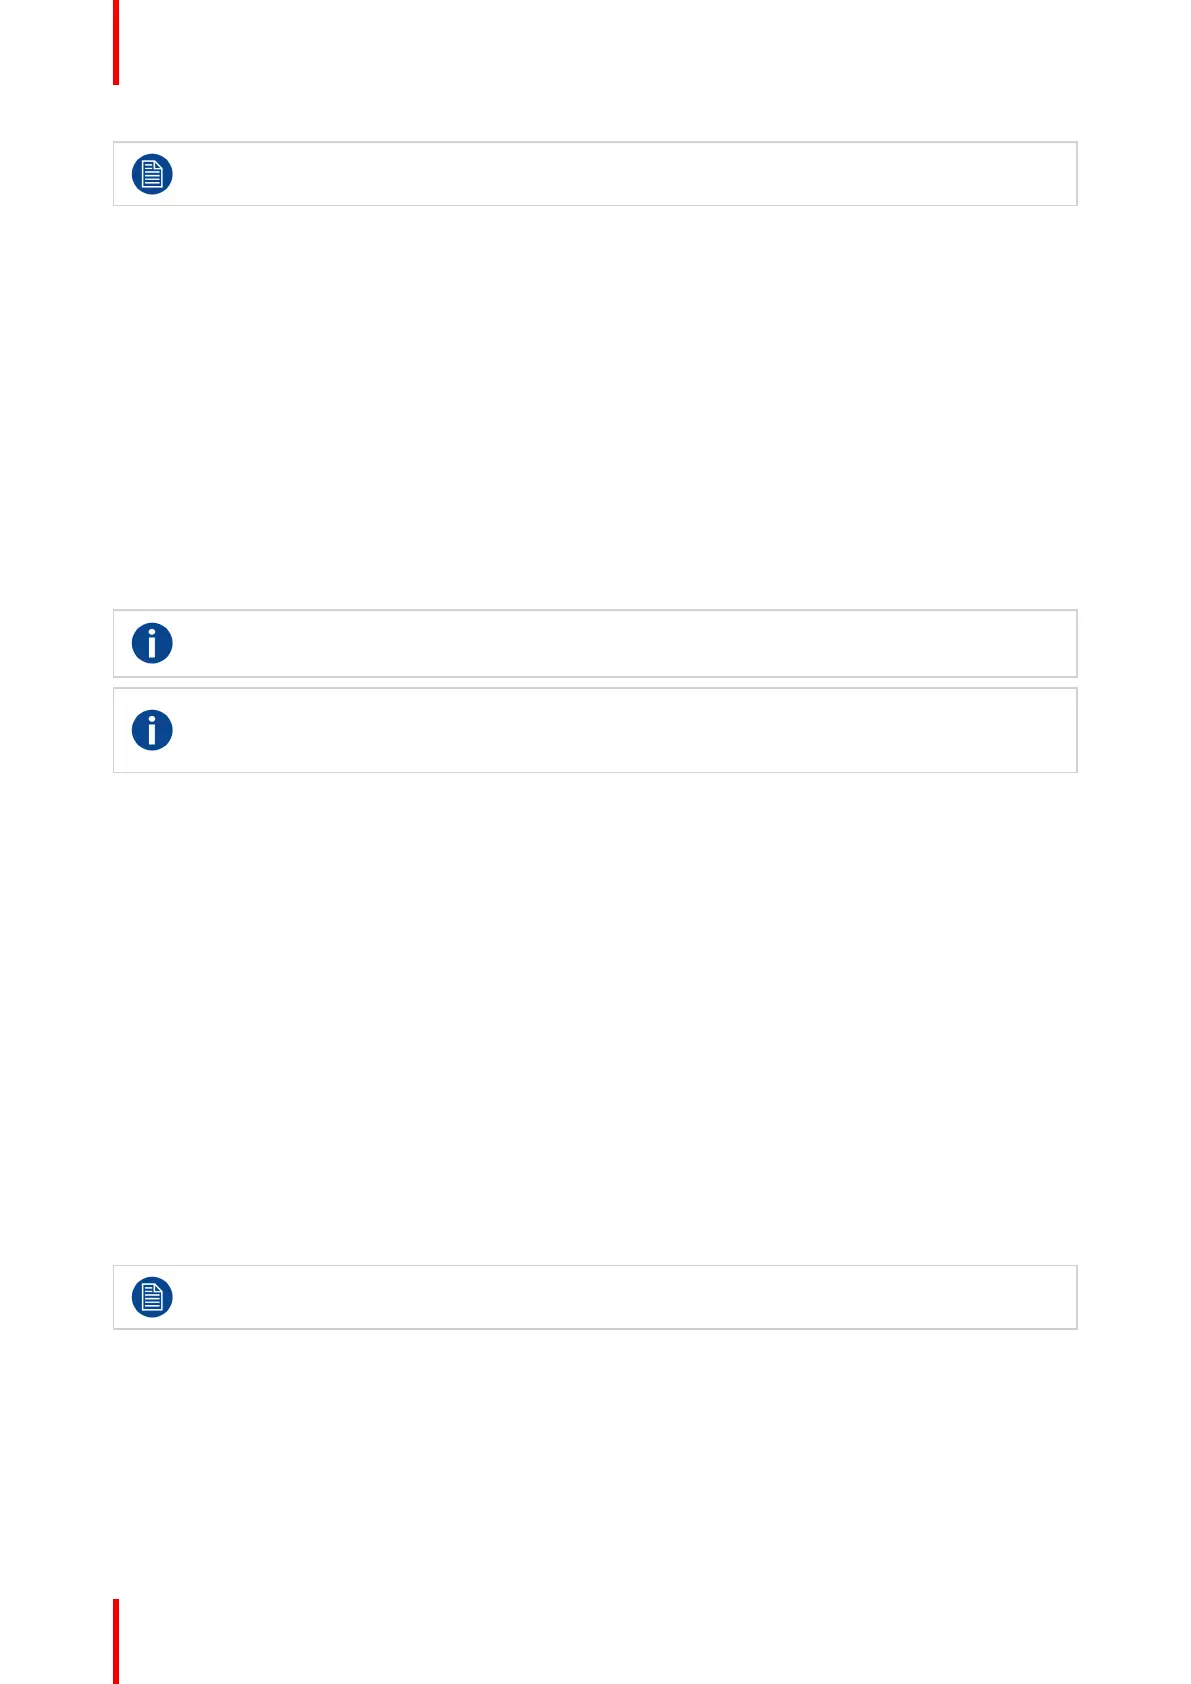The width and height of the screenshot is (1191, 1684).
Task: Click inside the first info callout box
Action: 620,643
